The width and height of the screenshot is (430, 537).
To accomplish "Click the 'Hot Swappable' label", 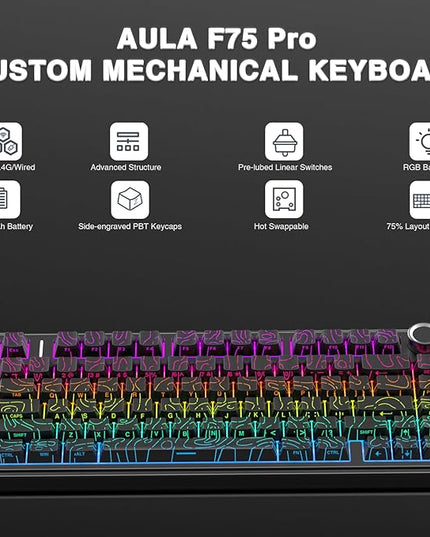I will coord(281,226).
